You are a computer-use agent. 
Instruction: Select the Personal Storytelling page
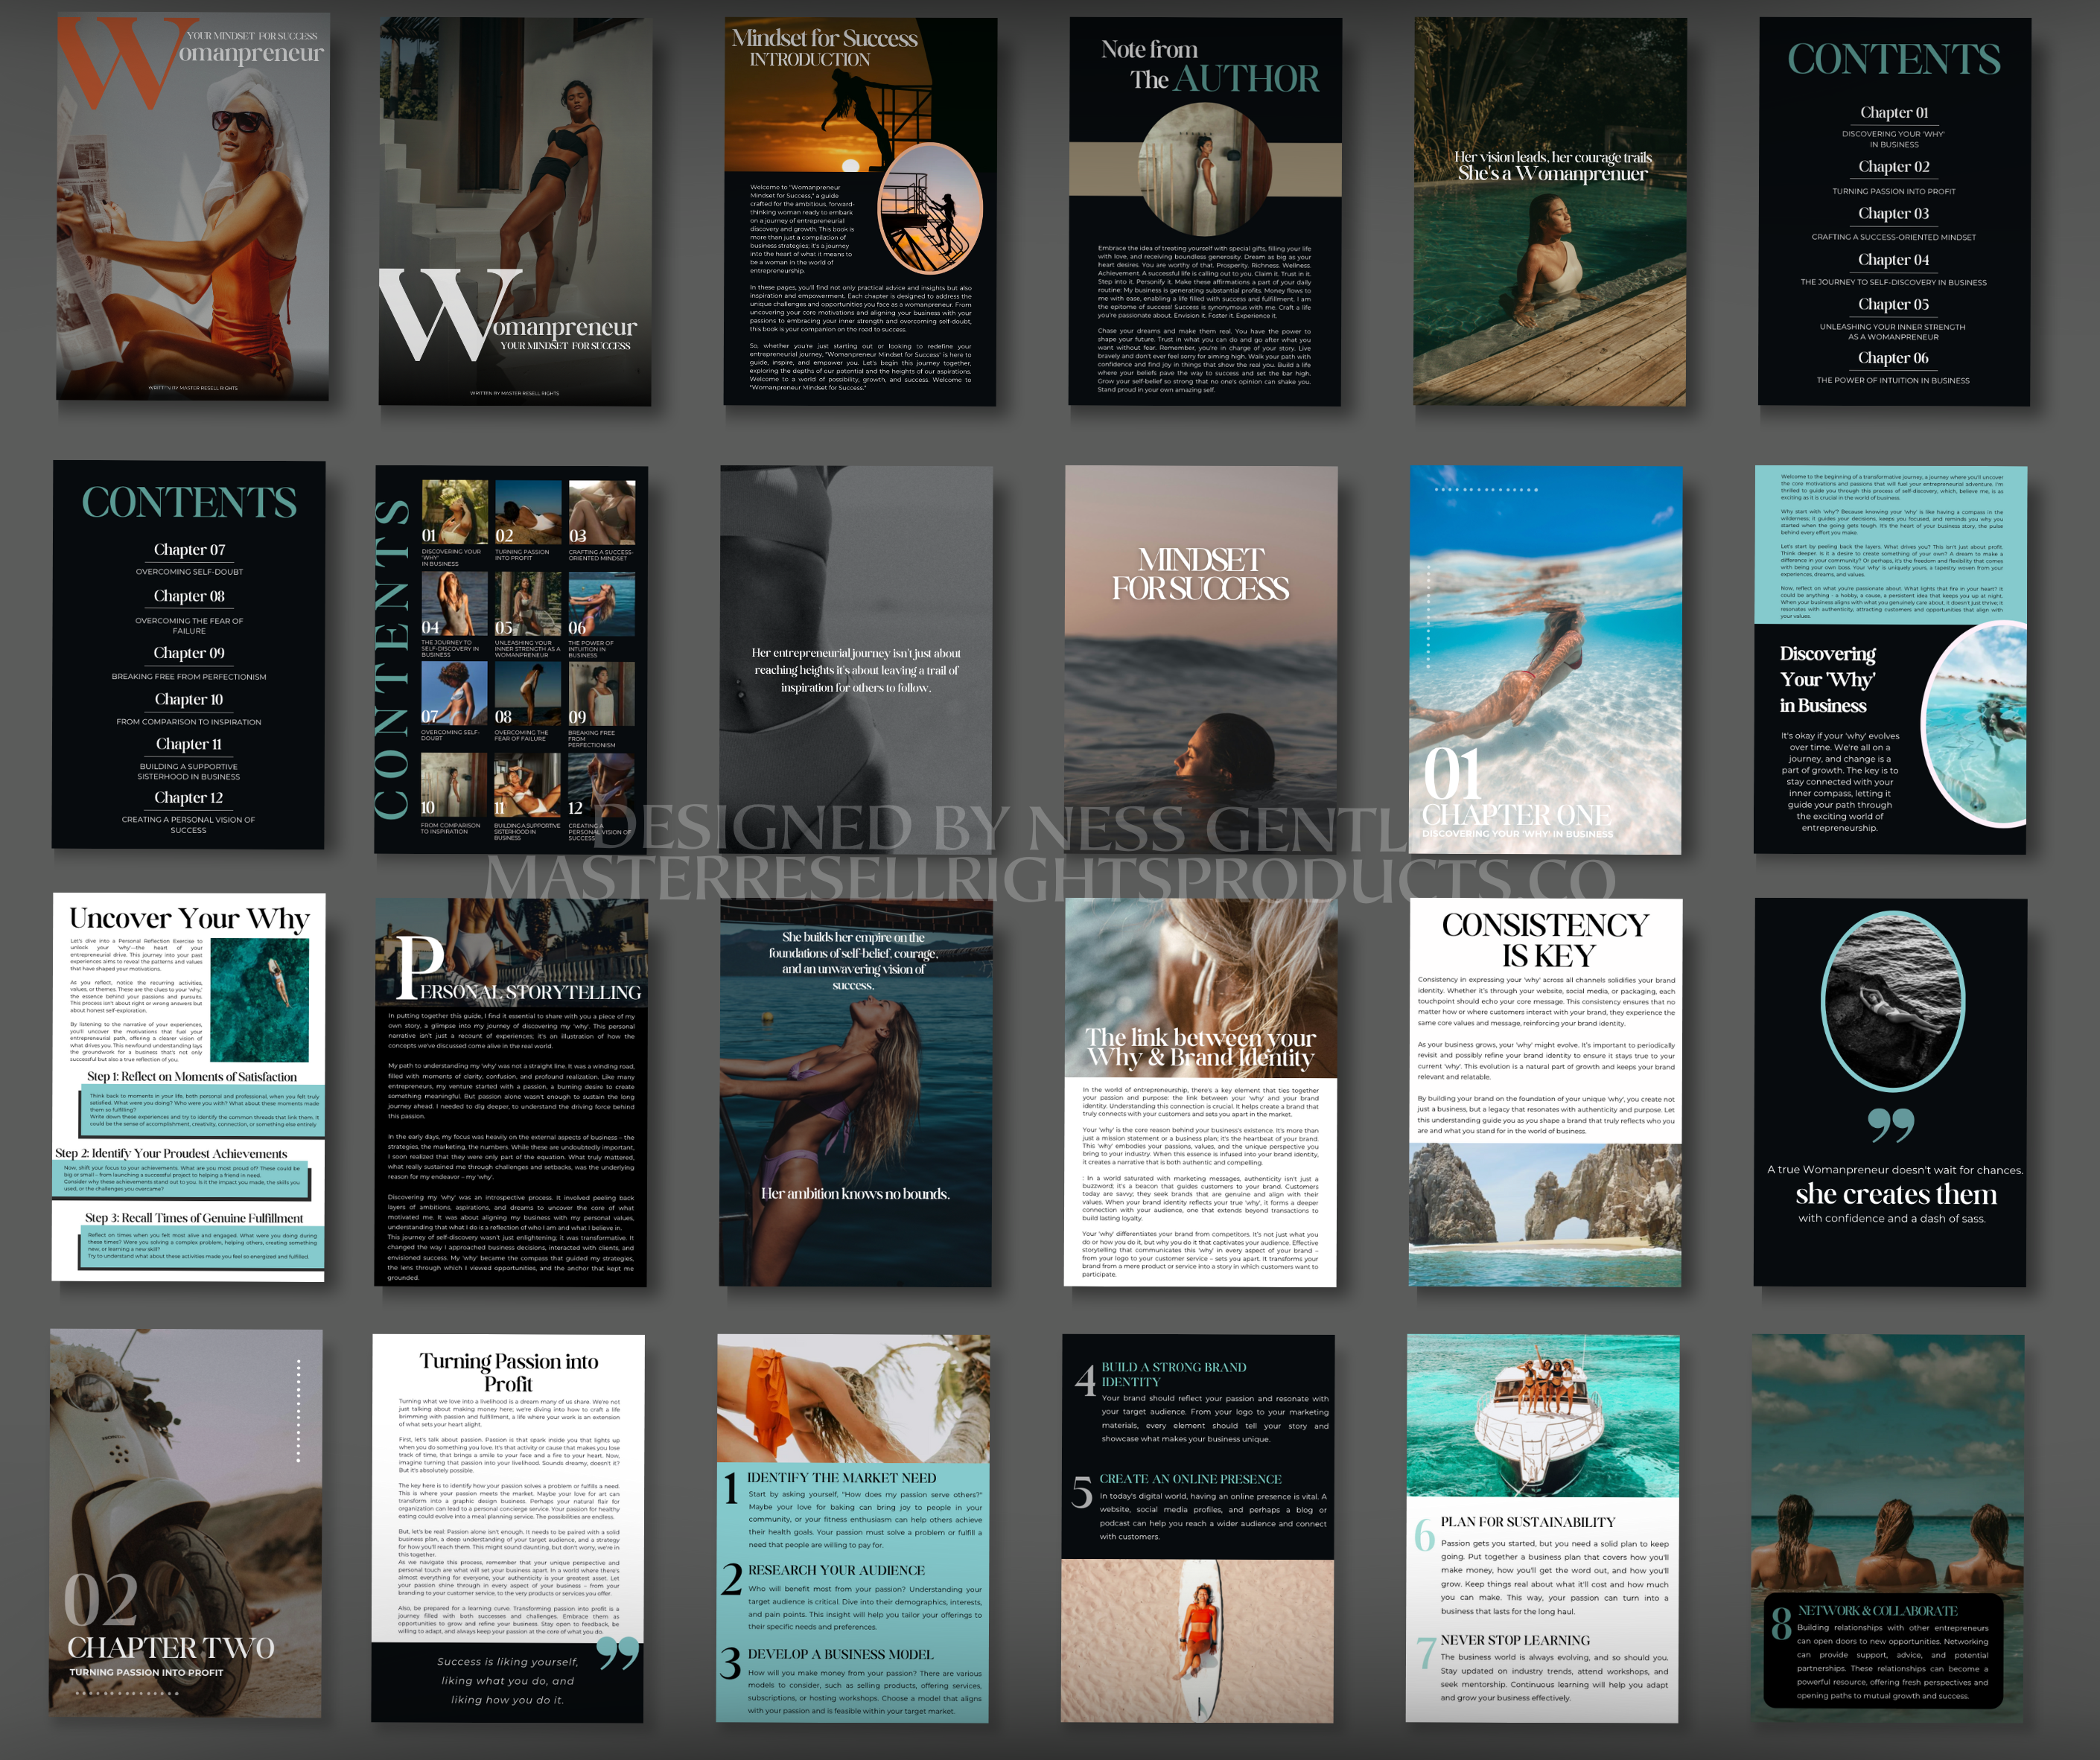510,1092
